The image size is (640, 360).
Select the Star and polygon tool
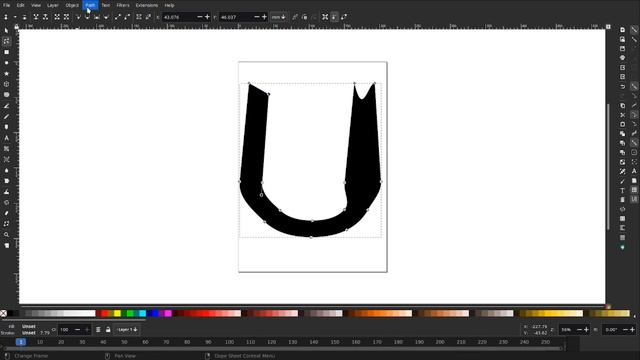(6, 73)
